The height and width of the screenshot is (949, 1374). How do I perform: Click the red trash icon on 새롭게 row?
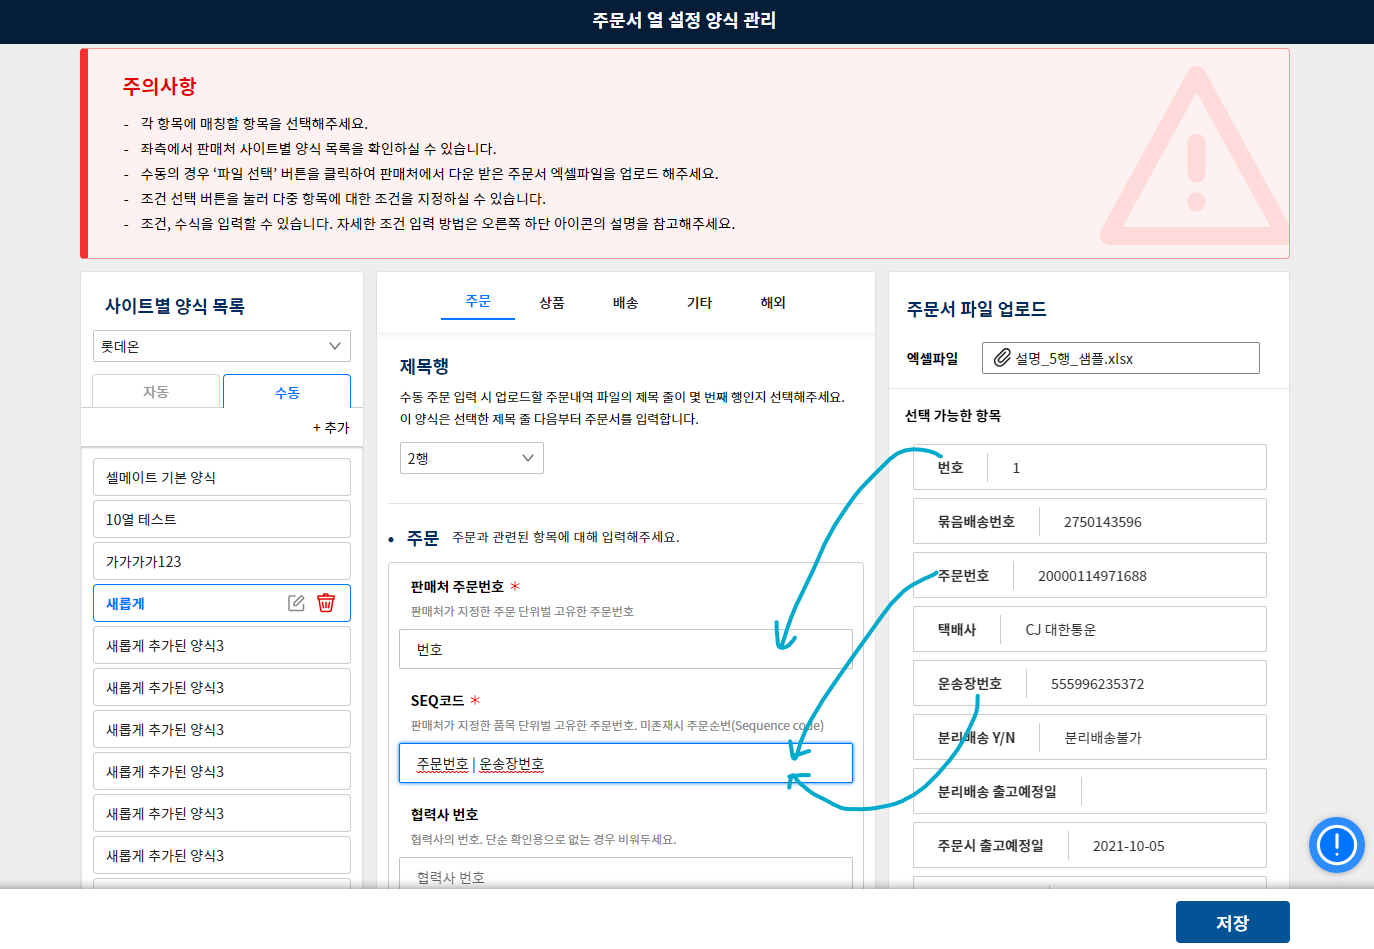click(326, 603)
